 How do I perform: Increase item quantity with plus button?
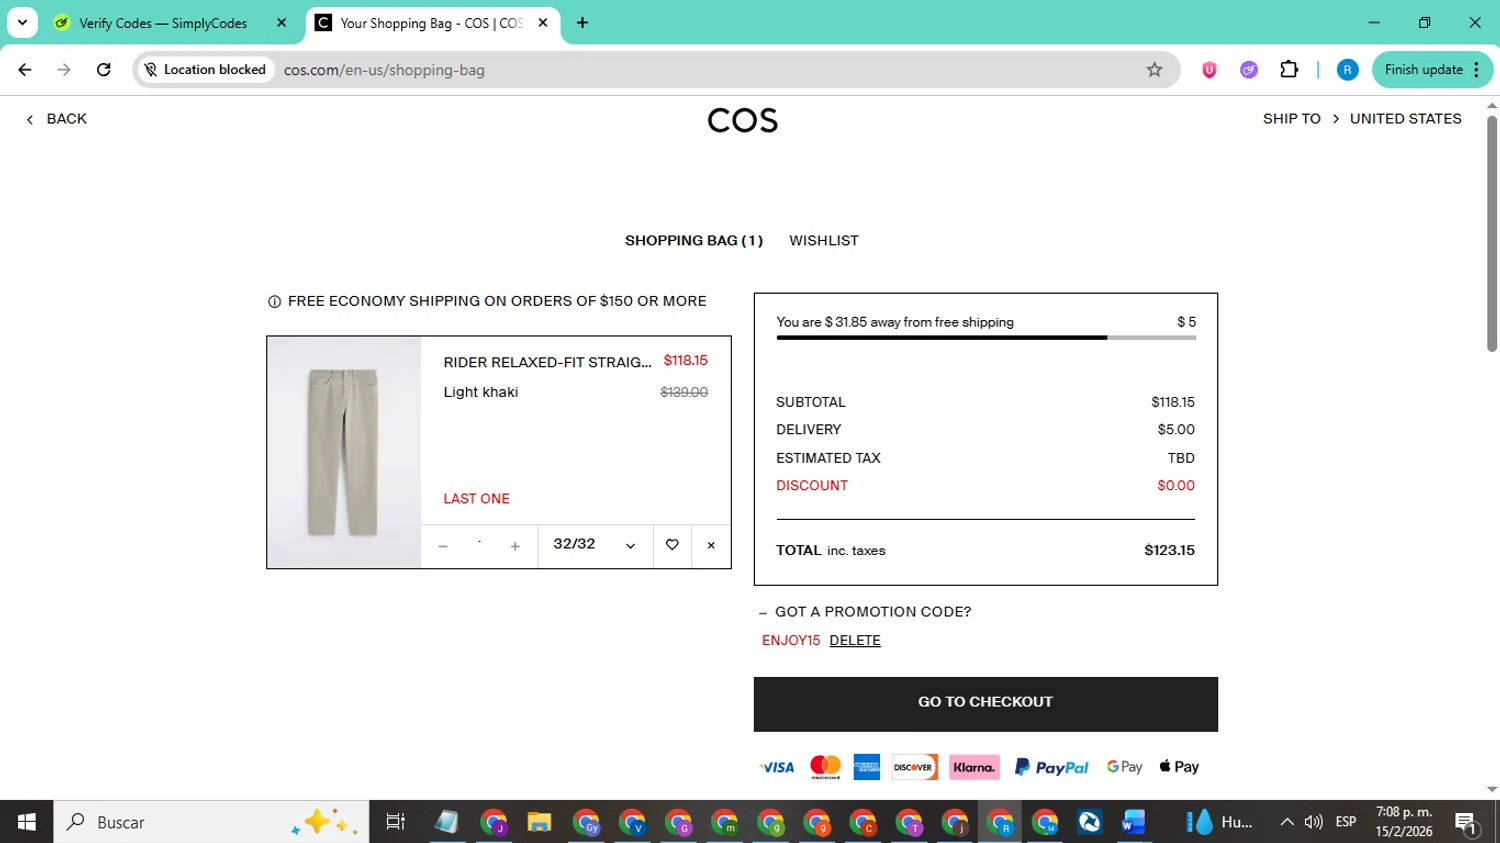tap(515, 546)
